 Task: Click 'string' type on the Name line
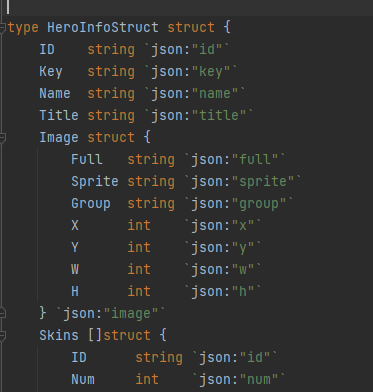point(111,94)
